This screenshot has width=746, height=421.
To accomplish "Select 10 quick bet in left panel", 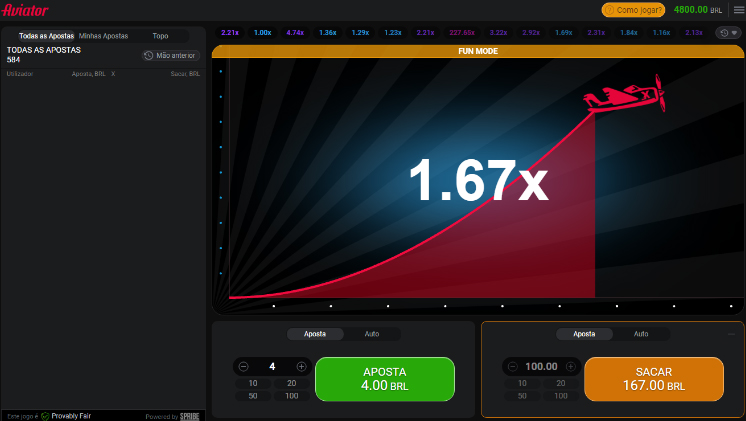I will click(253, 383).
